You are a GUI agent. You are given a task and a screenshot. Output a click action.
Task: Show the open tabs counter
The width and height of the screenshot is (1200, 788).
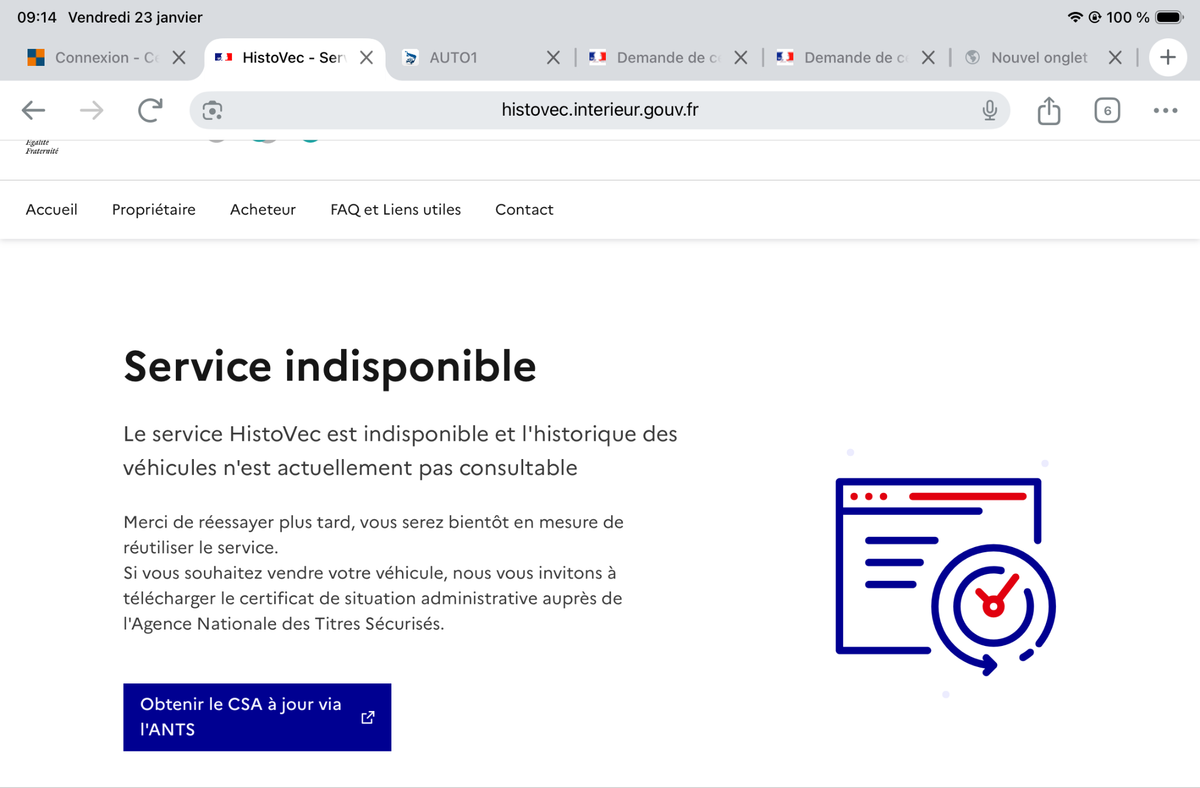point(1106,110)
